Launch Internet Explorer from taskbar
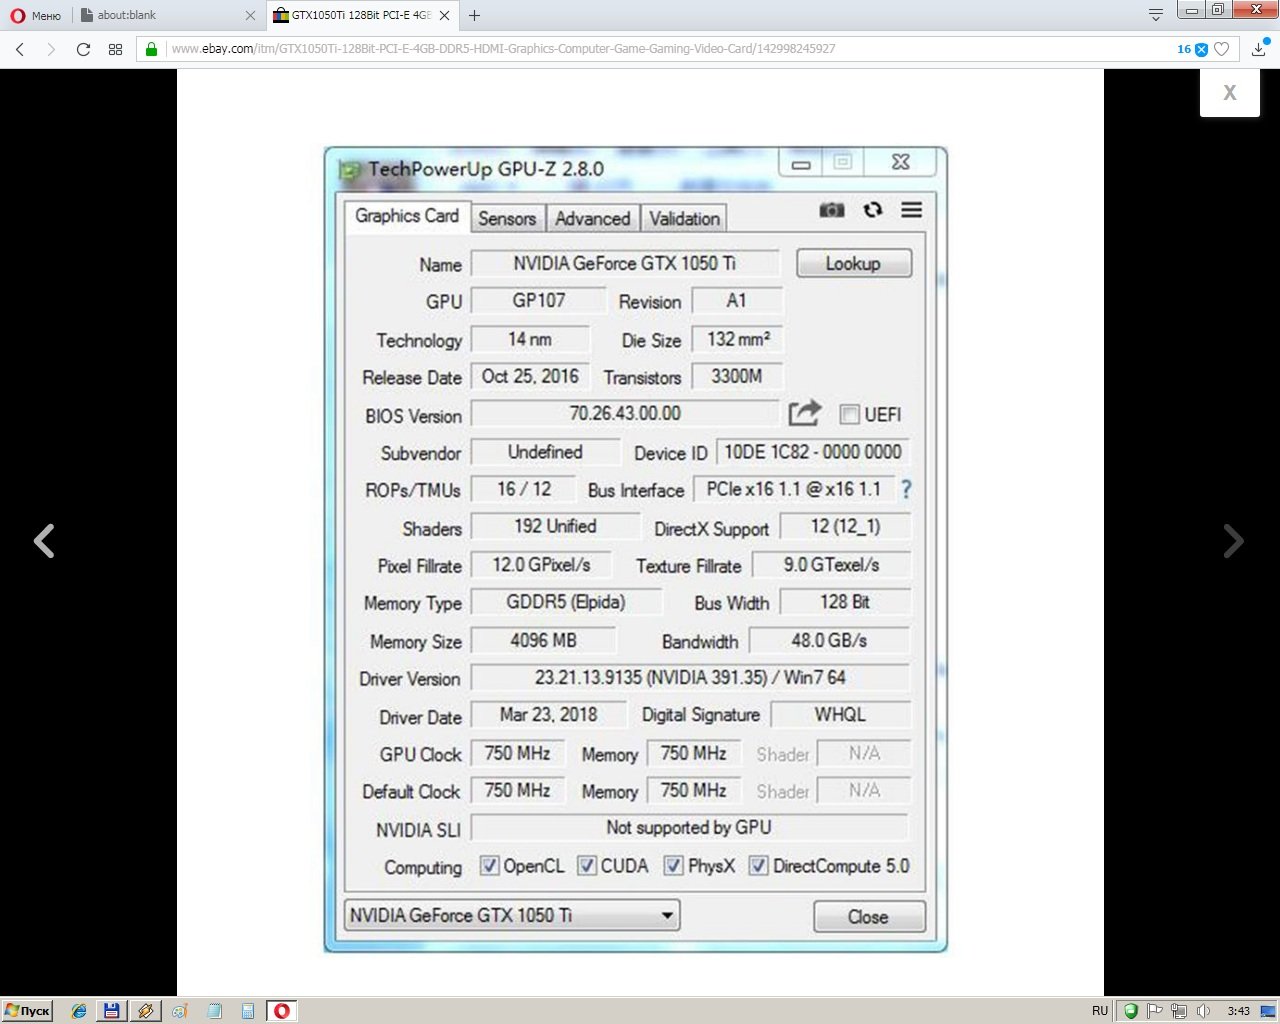 [79, 1011]
